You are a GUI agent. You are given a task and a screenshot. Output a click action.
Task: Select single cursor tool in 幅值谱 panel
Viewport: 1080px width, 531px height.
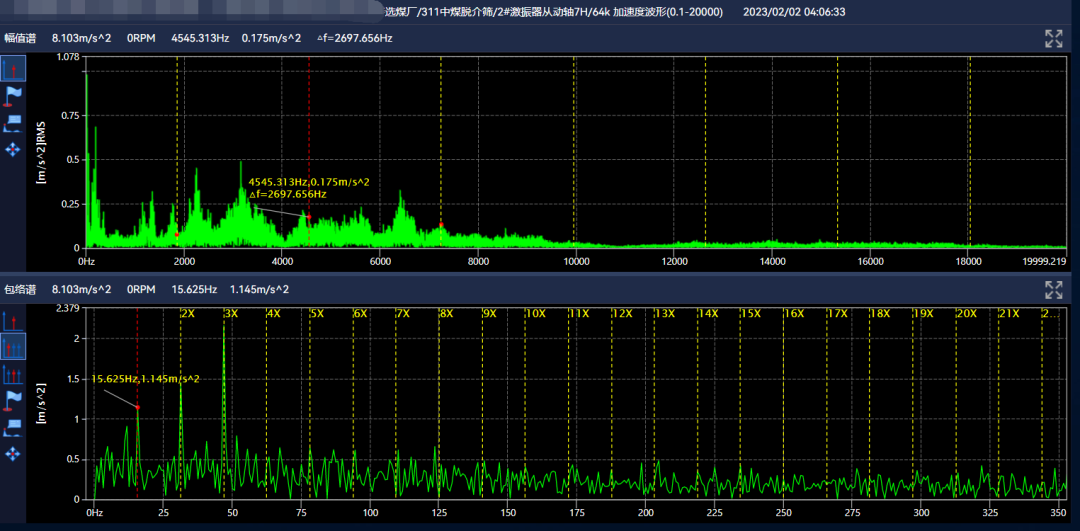[x=13, y=68]
